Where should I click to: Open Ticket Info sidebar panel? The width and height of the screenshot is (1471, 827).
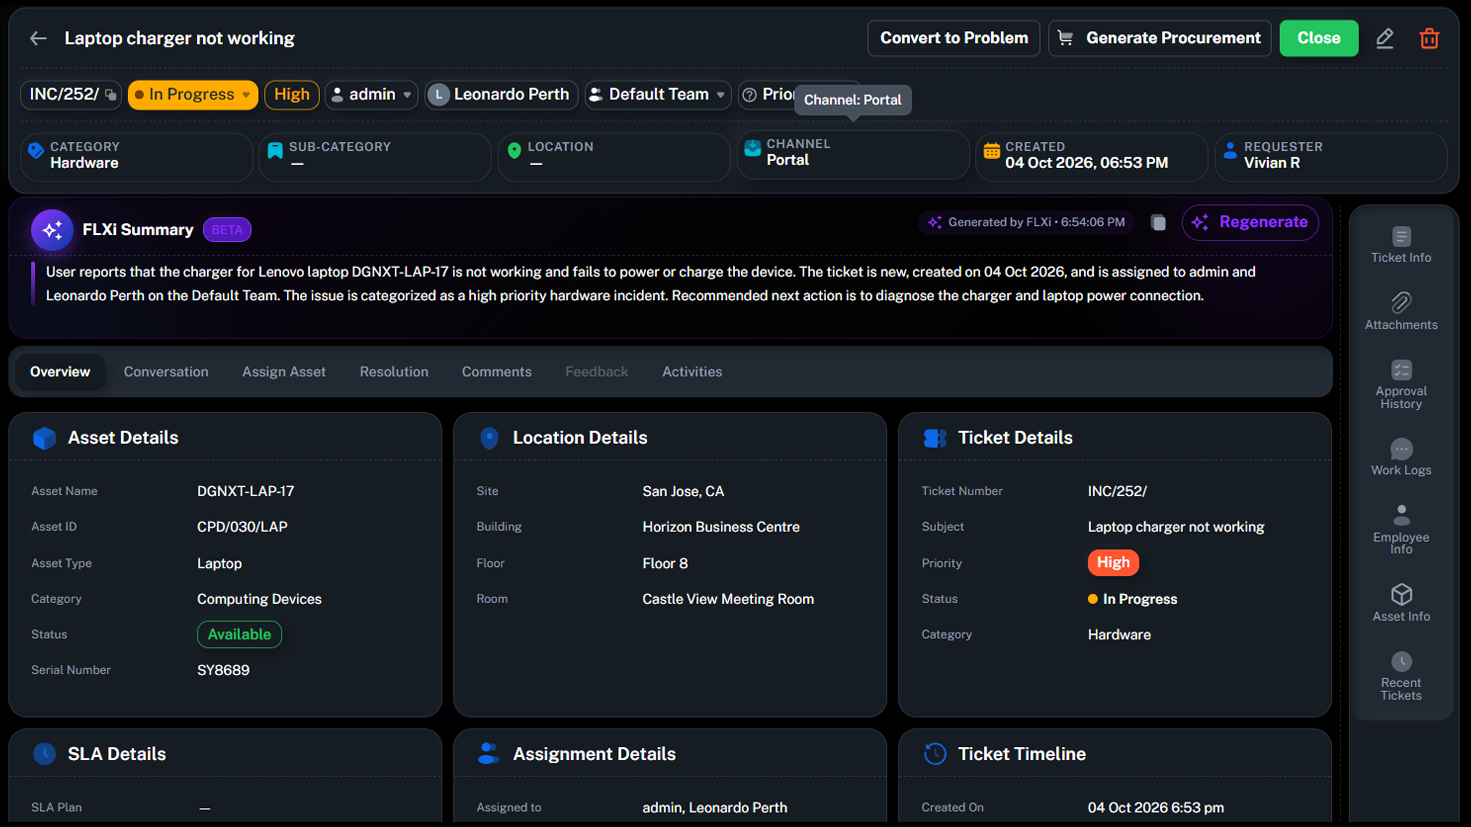pos(1401,245)
